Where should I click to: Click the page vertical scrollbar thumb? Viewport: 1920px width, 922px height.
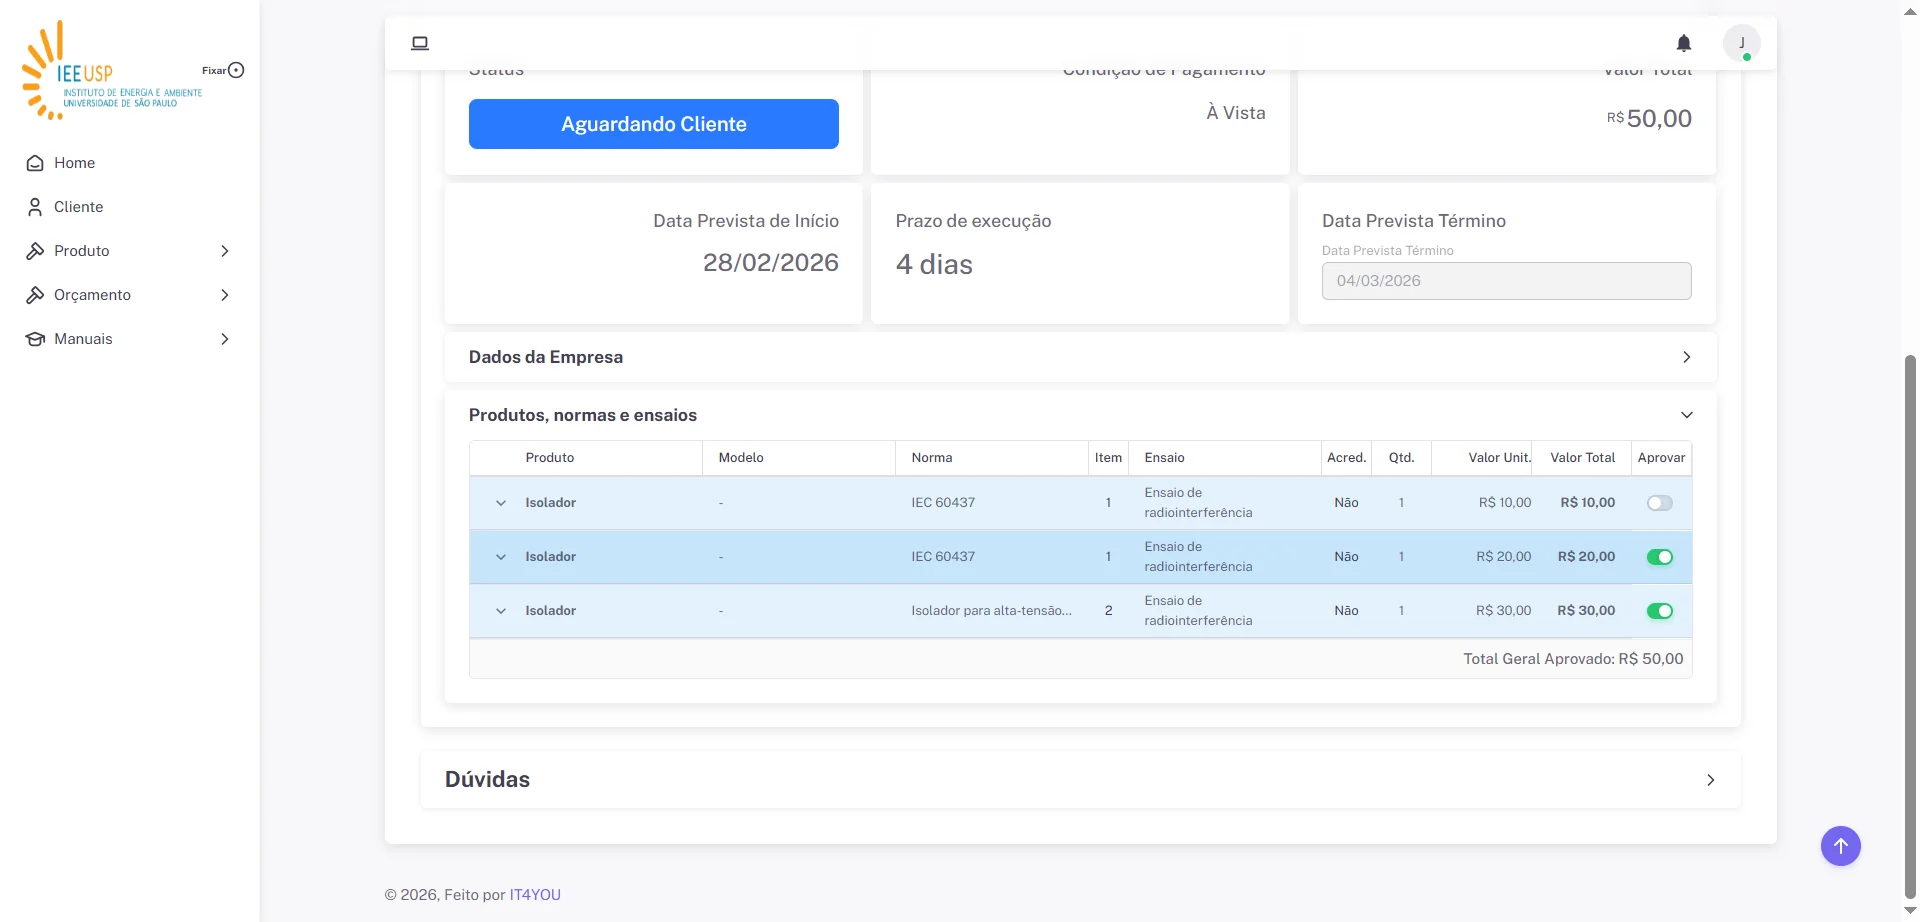[1911, 626]
